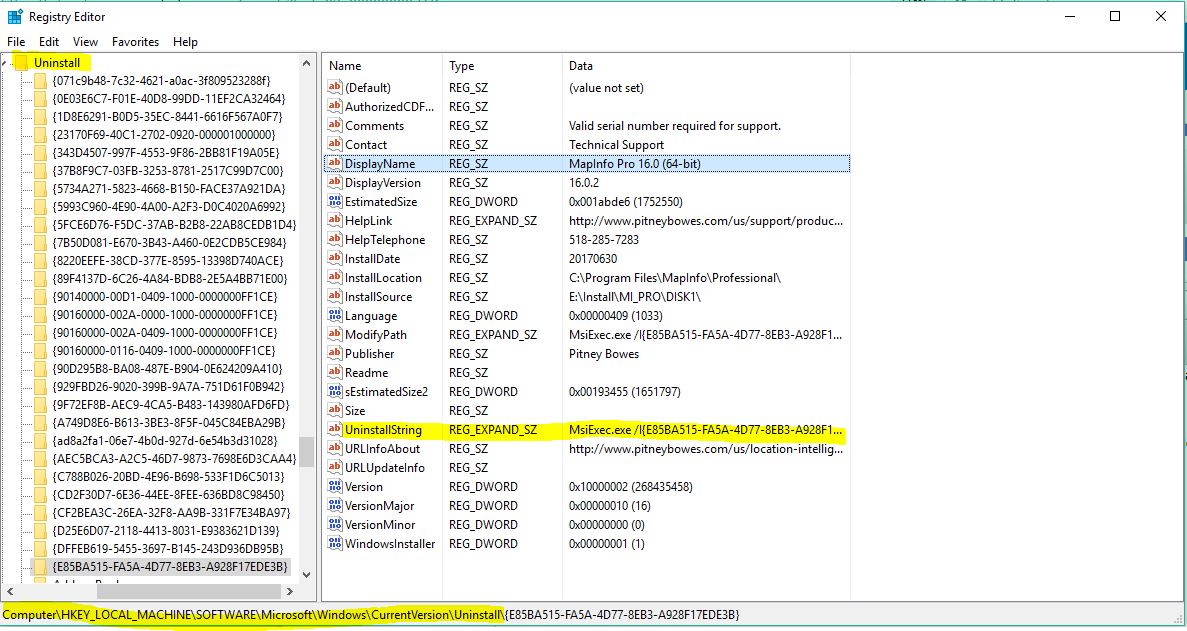Sort values by the Name column header
1187x631 pixels.
tap(345, 66)
